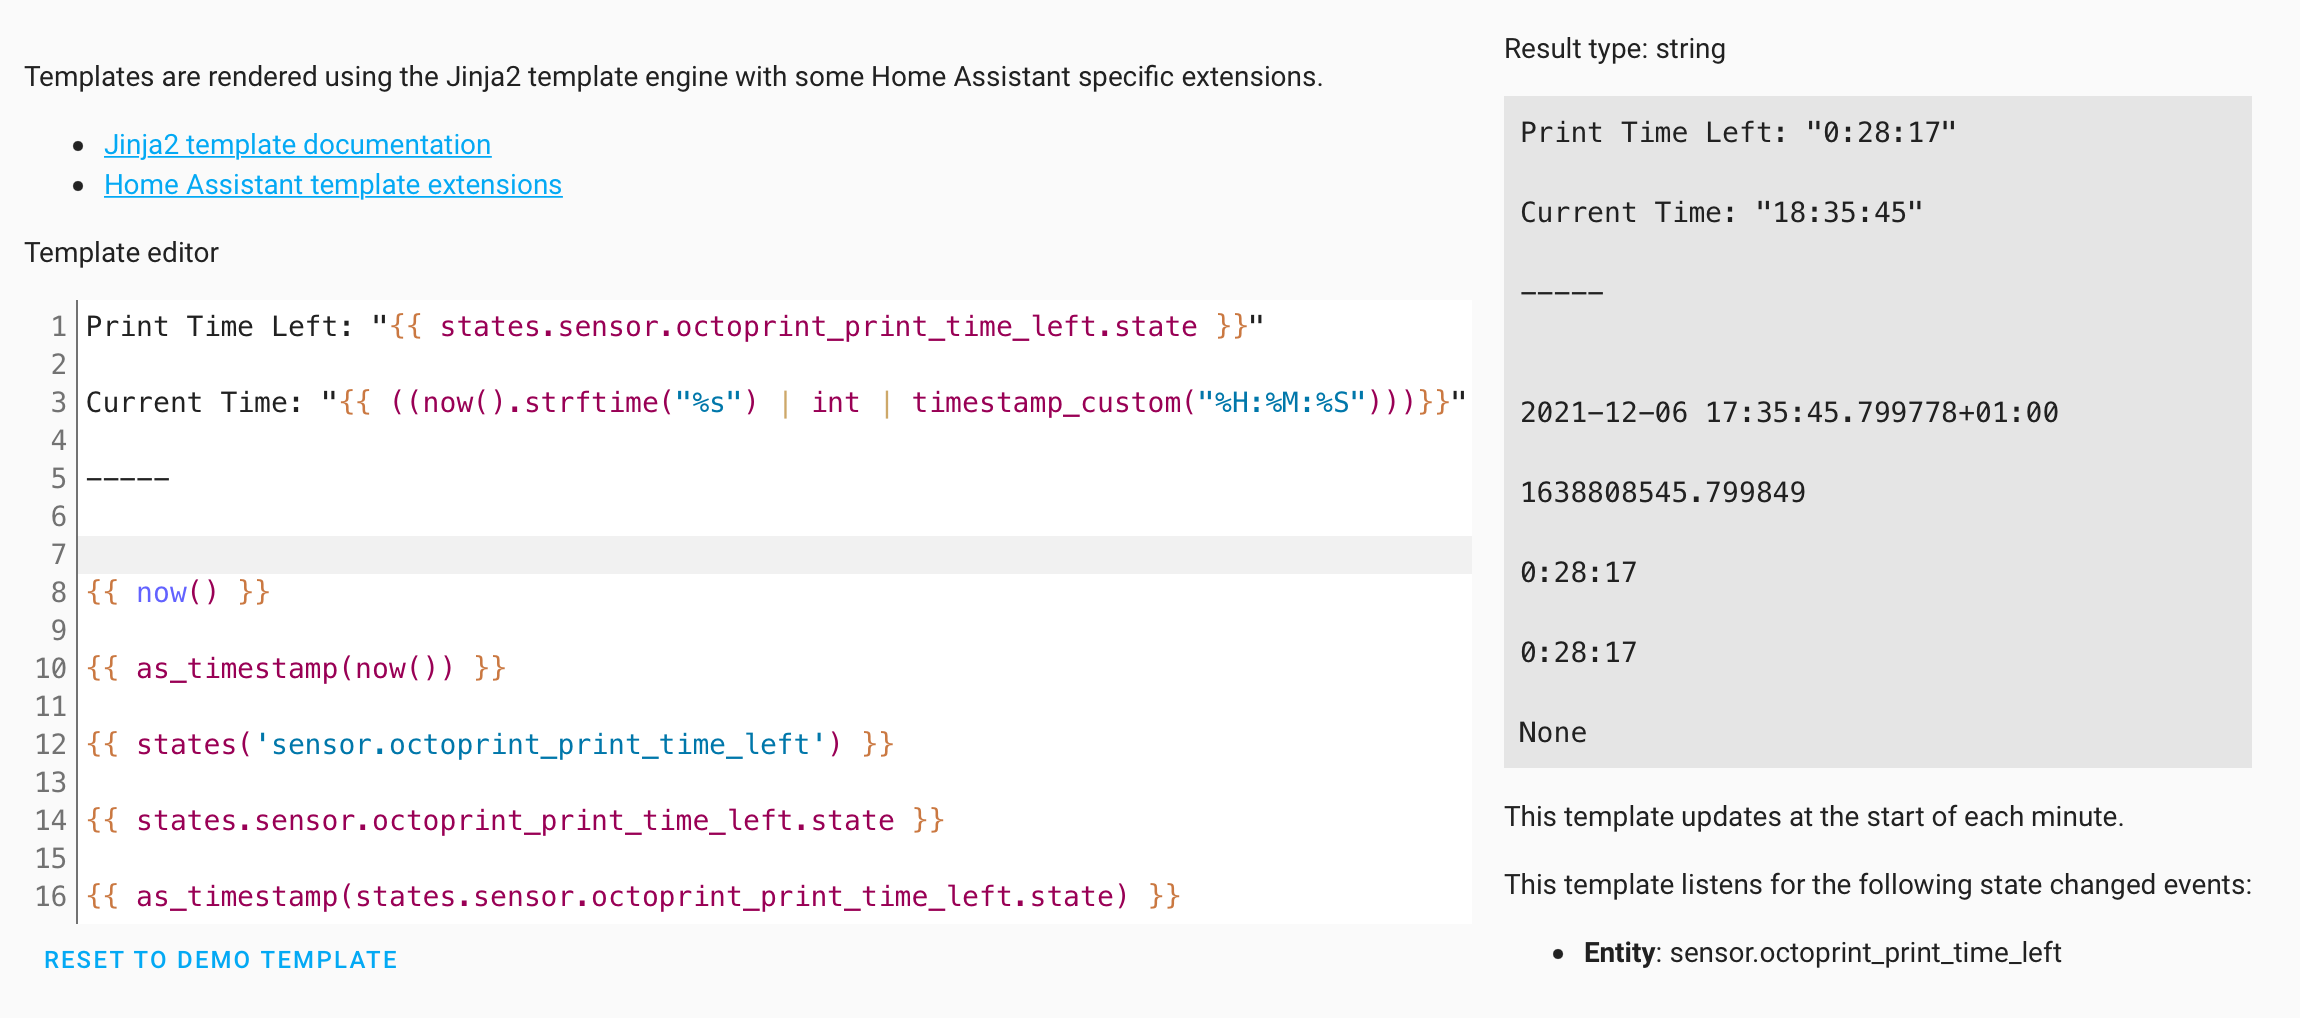Click the None value in the result panel

tap(1551, 732)
